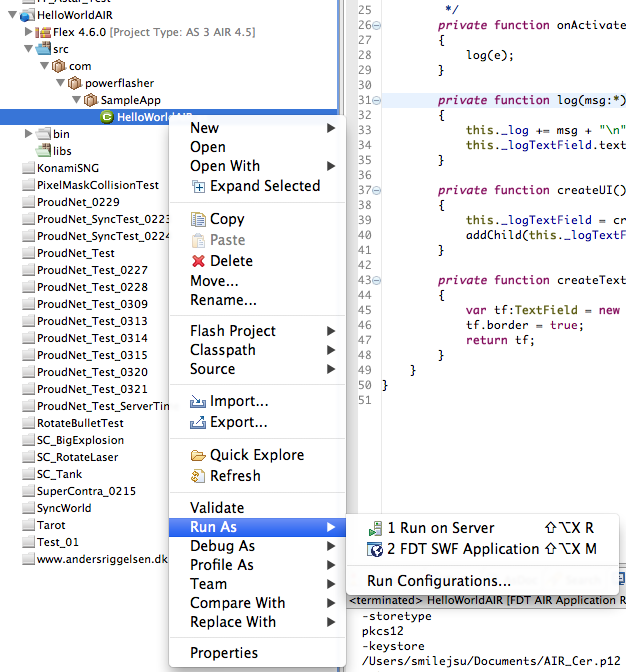Fold the function at line 43

[377, 281]
